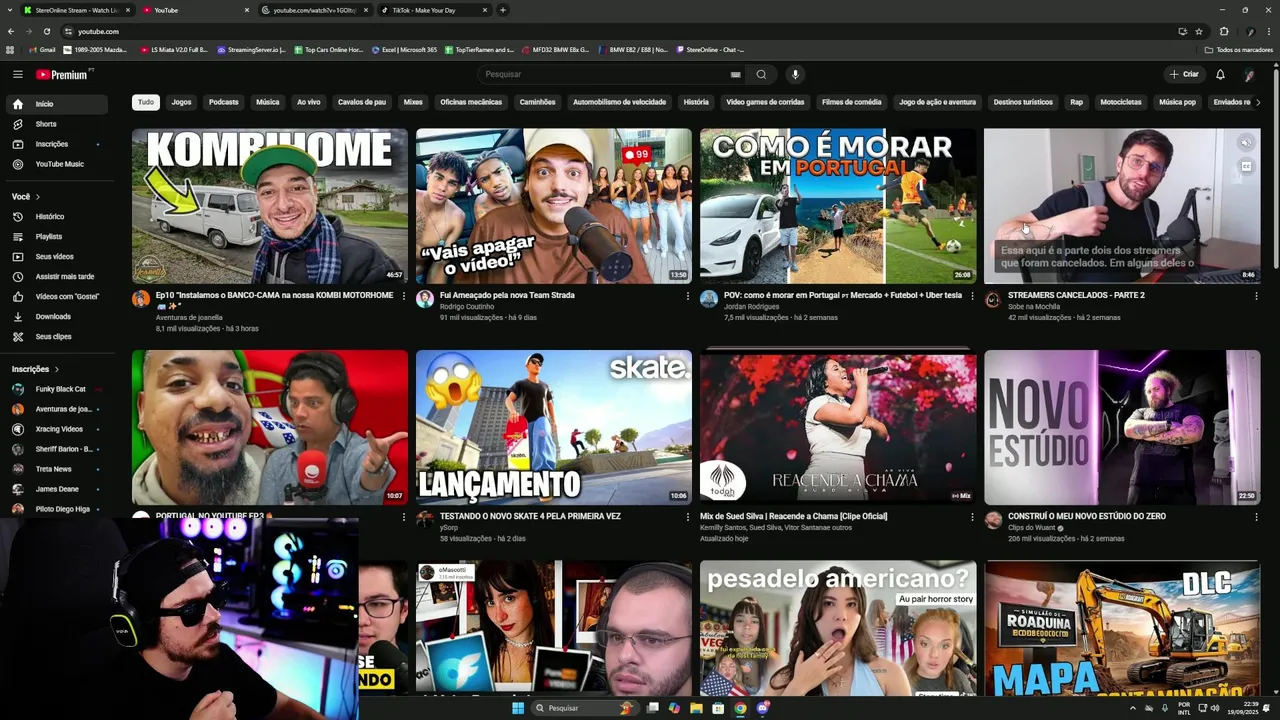Open options menu for morar em Portugal video
The height and width of the screenshot is (720, 1280).
pyautogui.click(x=971, y=296)
